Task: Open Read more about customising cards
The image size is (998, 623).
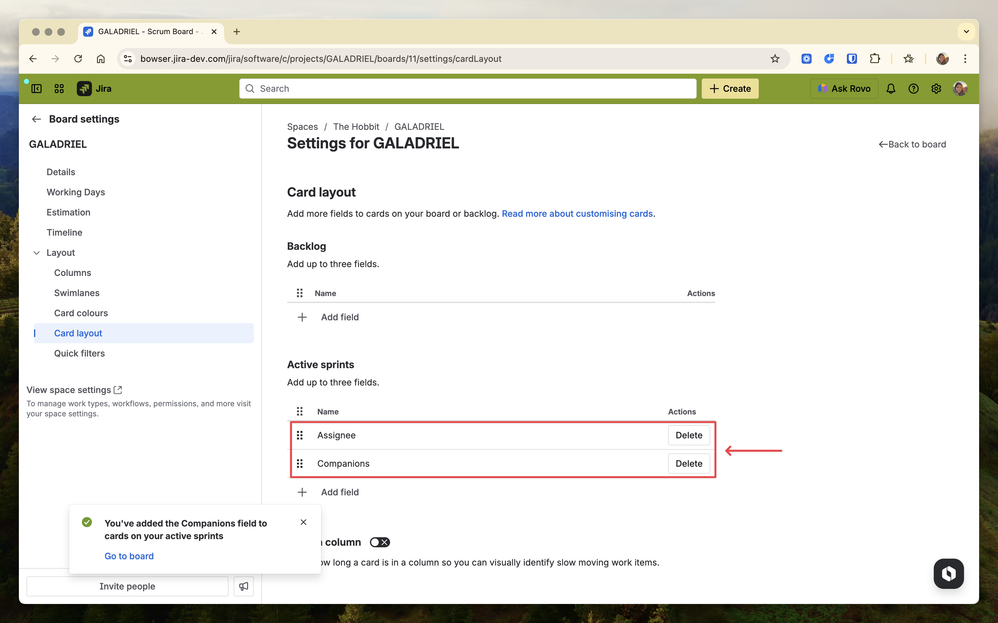Action: [x=577, y=214]
